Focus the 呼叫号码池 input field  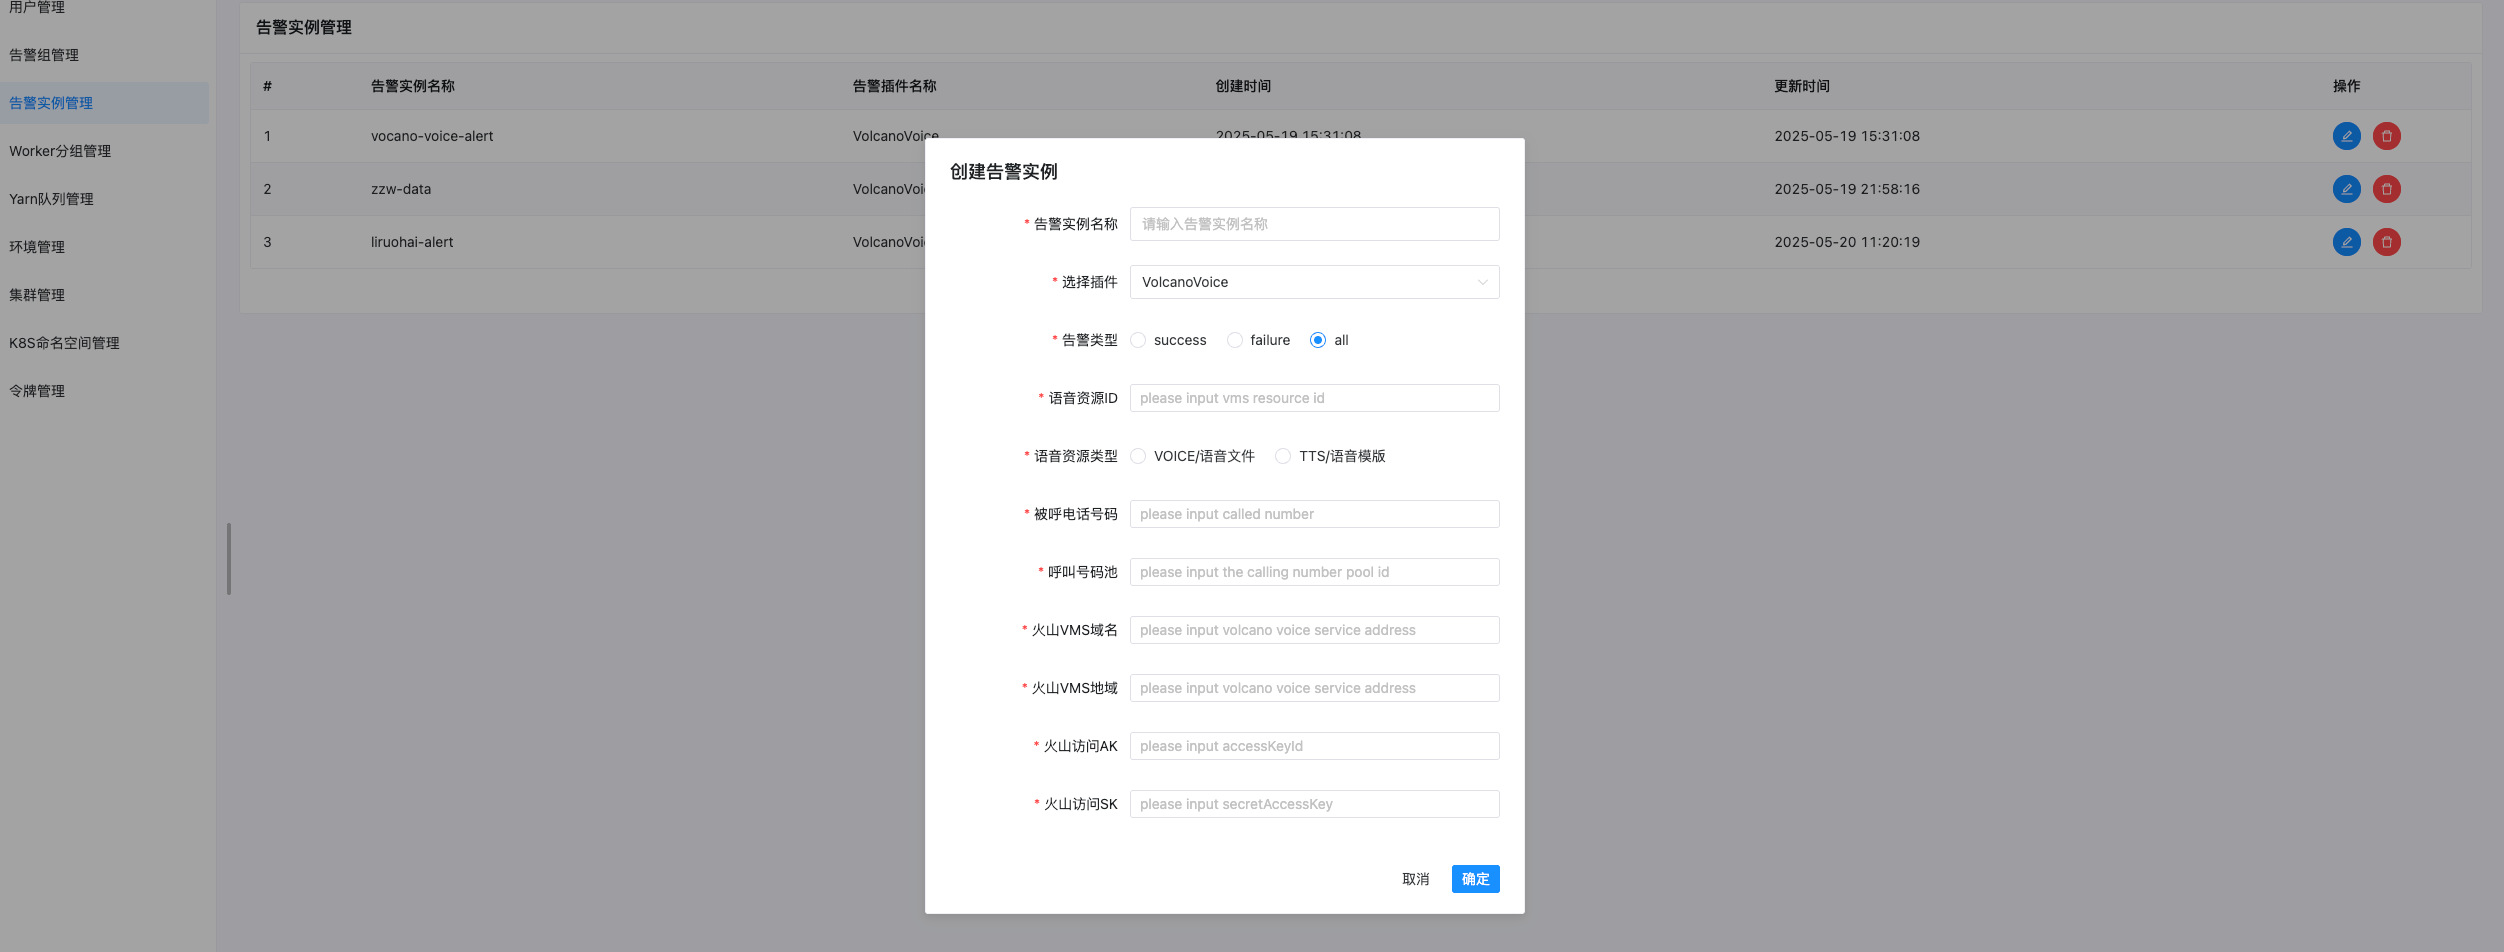(1314, 572)
